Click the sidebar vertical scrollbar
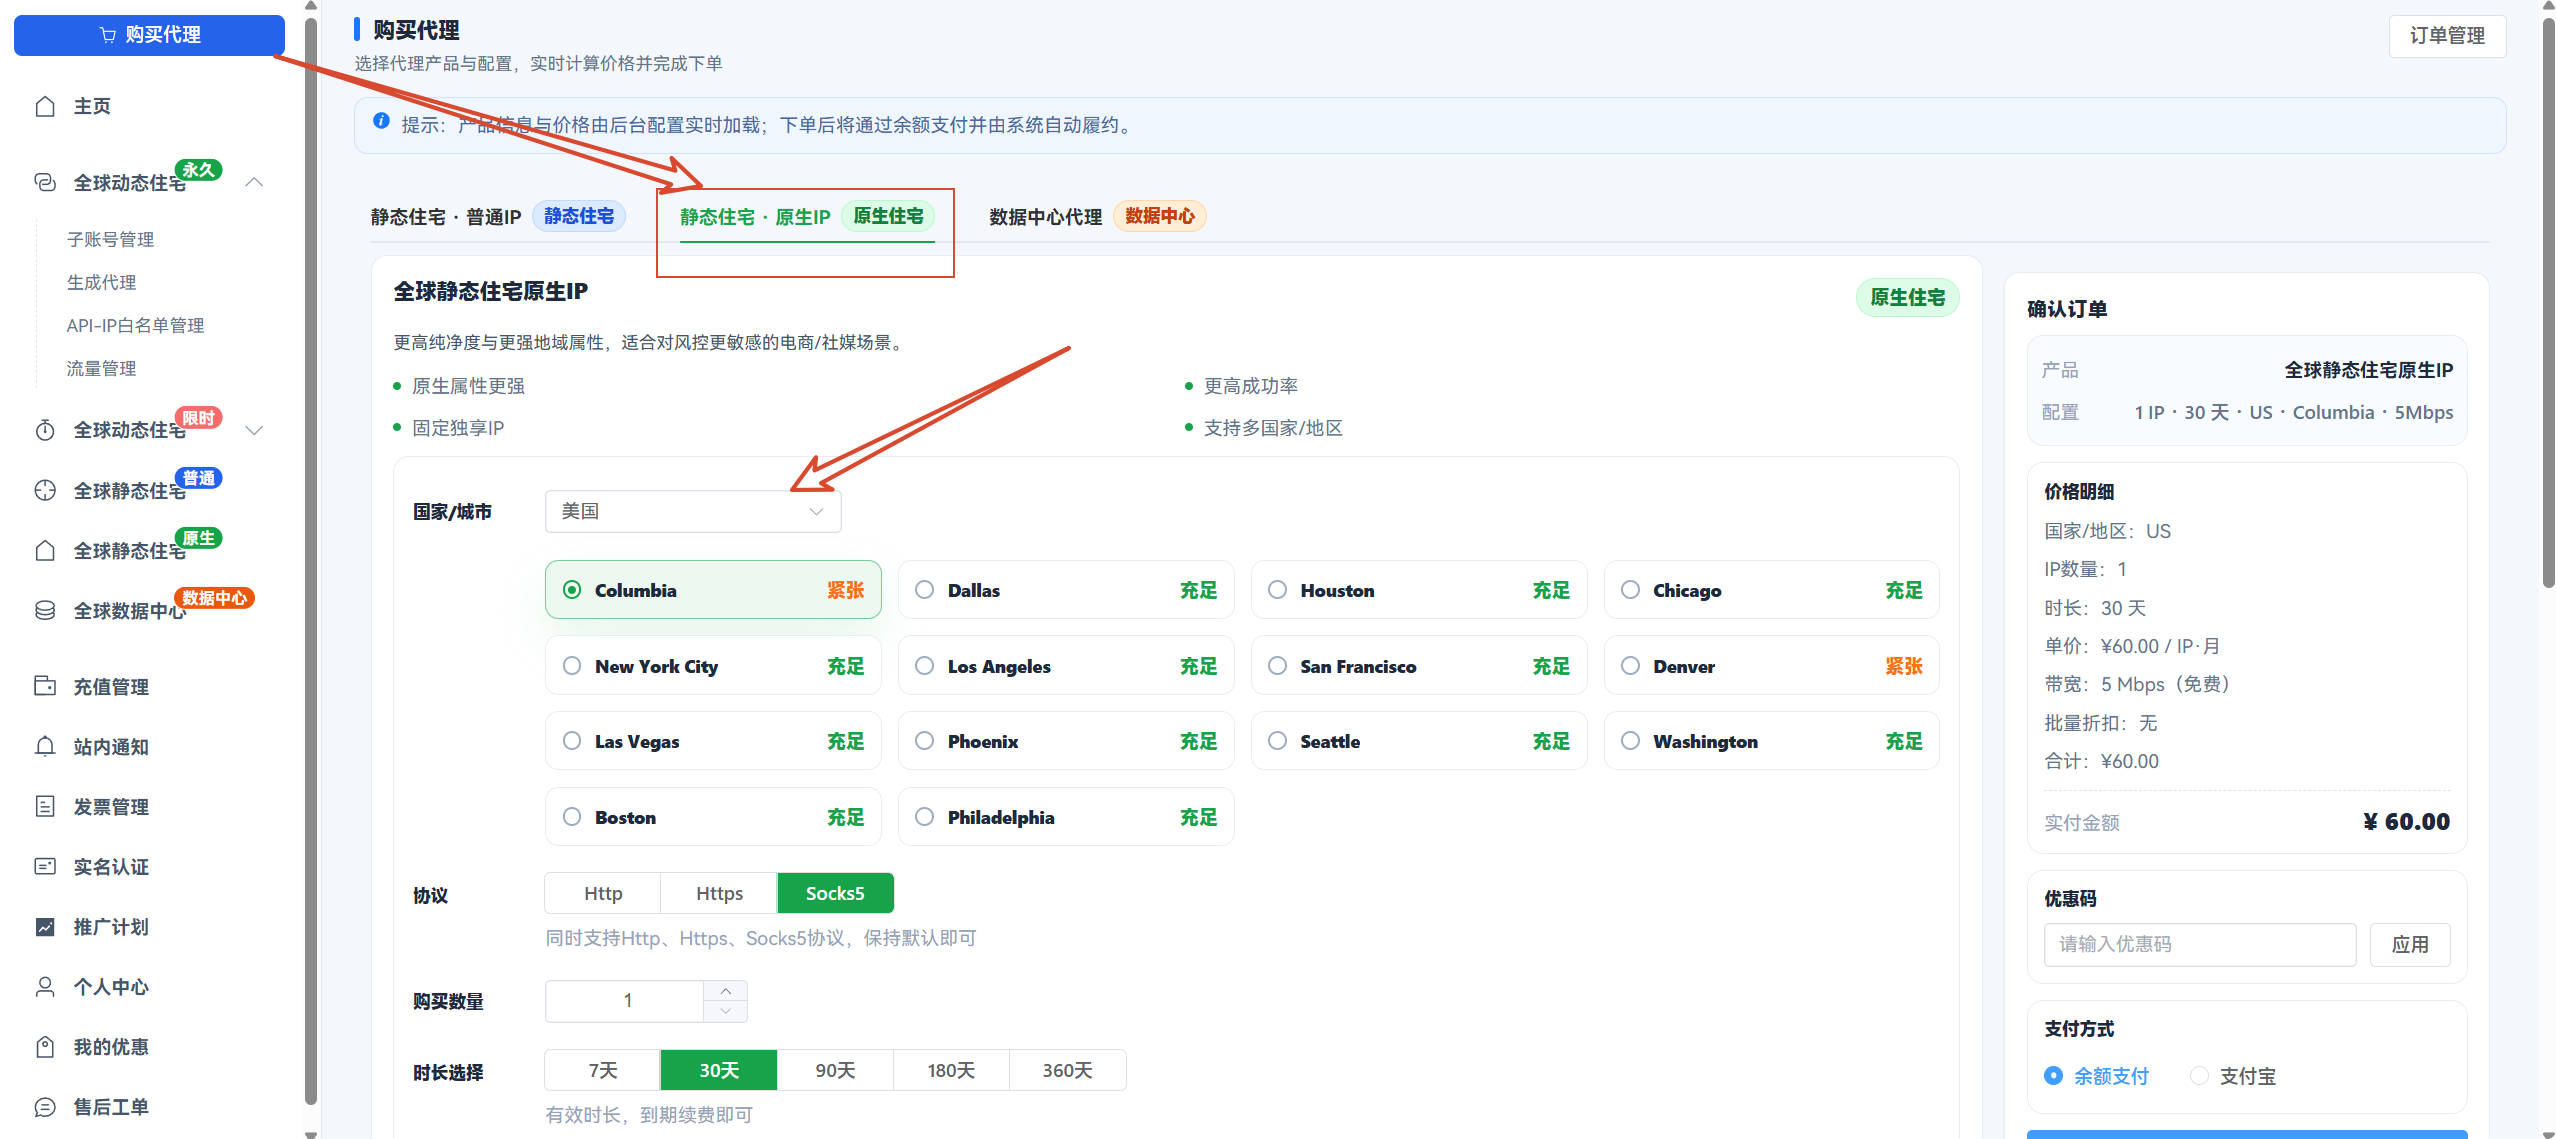This screenshot has height=1139, width=2556. (x=311, y=560)
